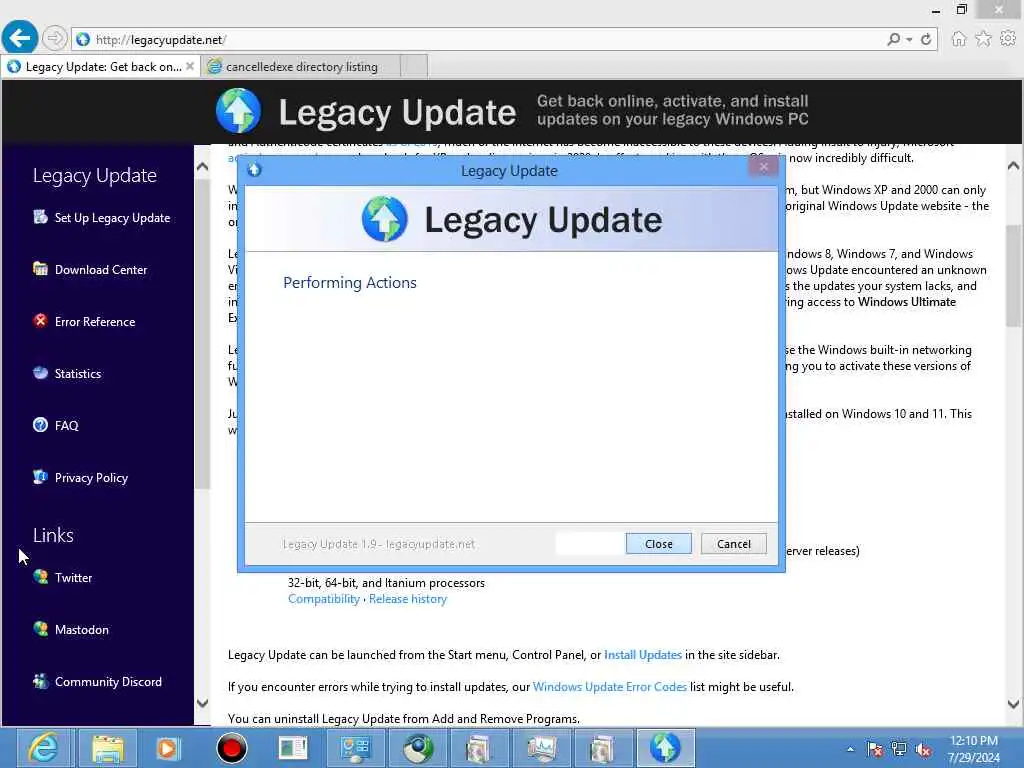
Task: Click Cancel in the Legacy Update dialog
Action: [x=733, y=544]
